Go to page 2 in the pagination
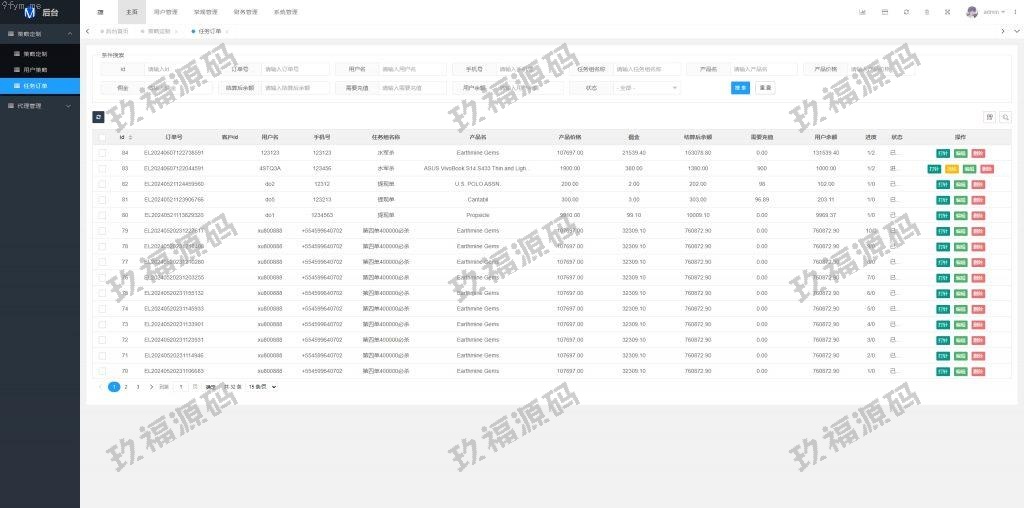The width and height of the screenshot is (1024, 508). click(x=126, y=386)
